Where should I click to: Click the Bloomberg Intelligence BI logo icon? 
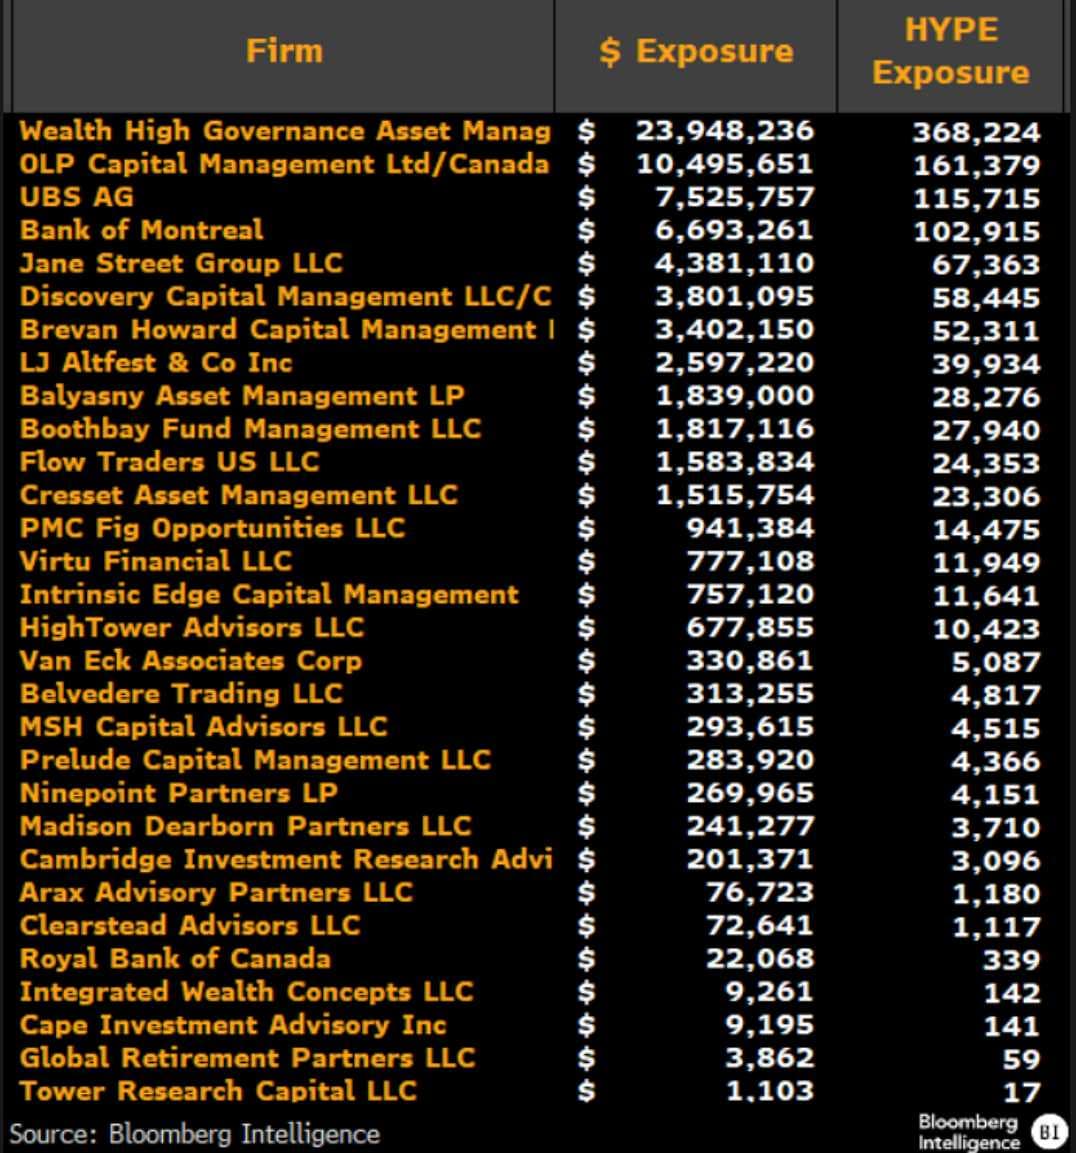[1049, 1131]
